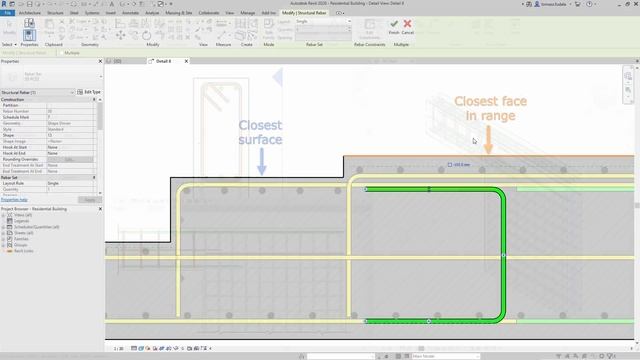Click the Edit Type icon
This screenshot has width=640, height=360.
80,92
